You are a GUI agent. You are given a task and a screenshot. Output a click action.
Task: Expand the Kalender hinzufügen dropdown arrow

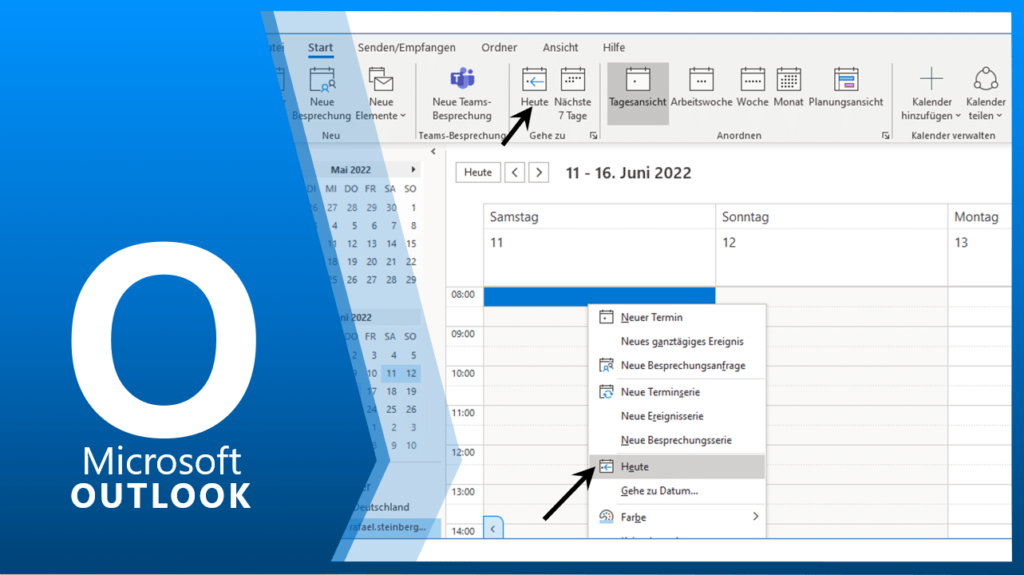tap(958, 116)
